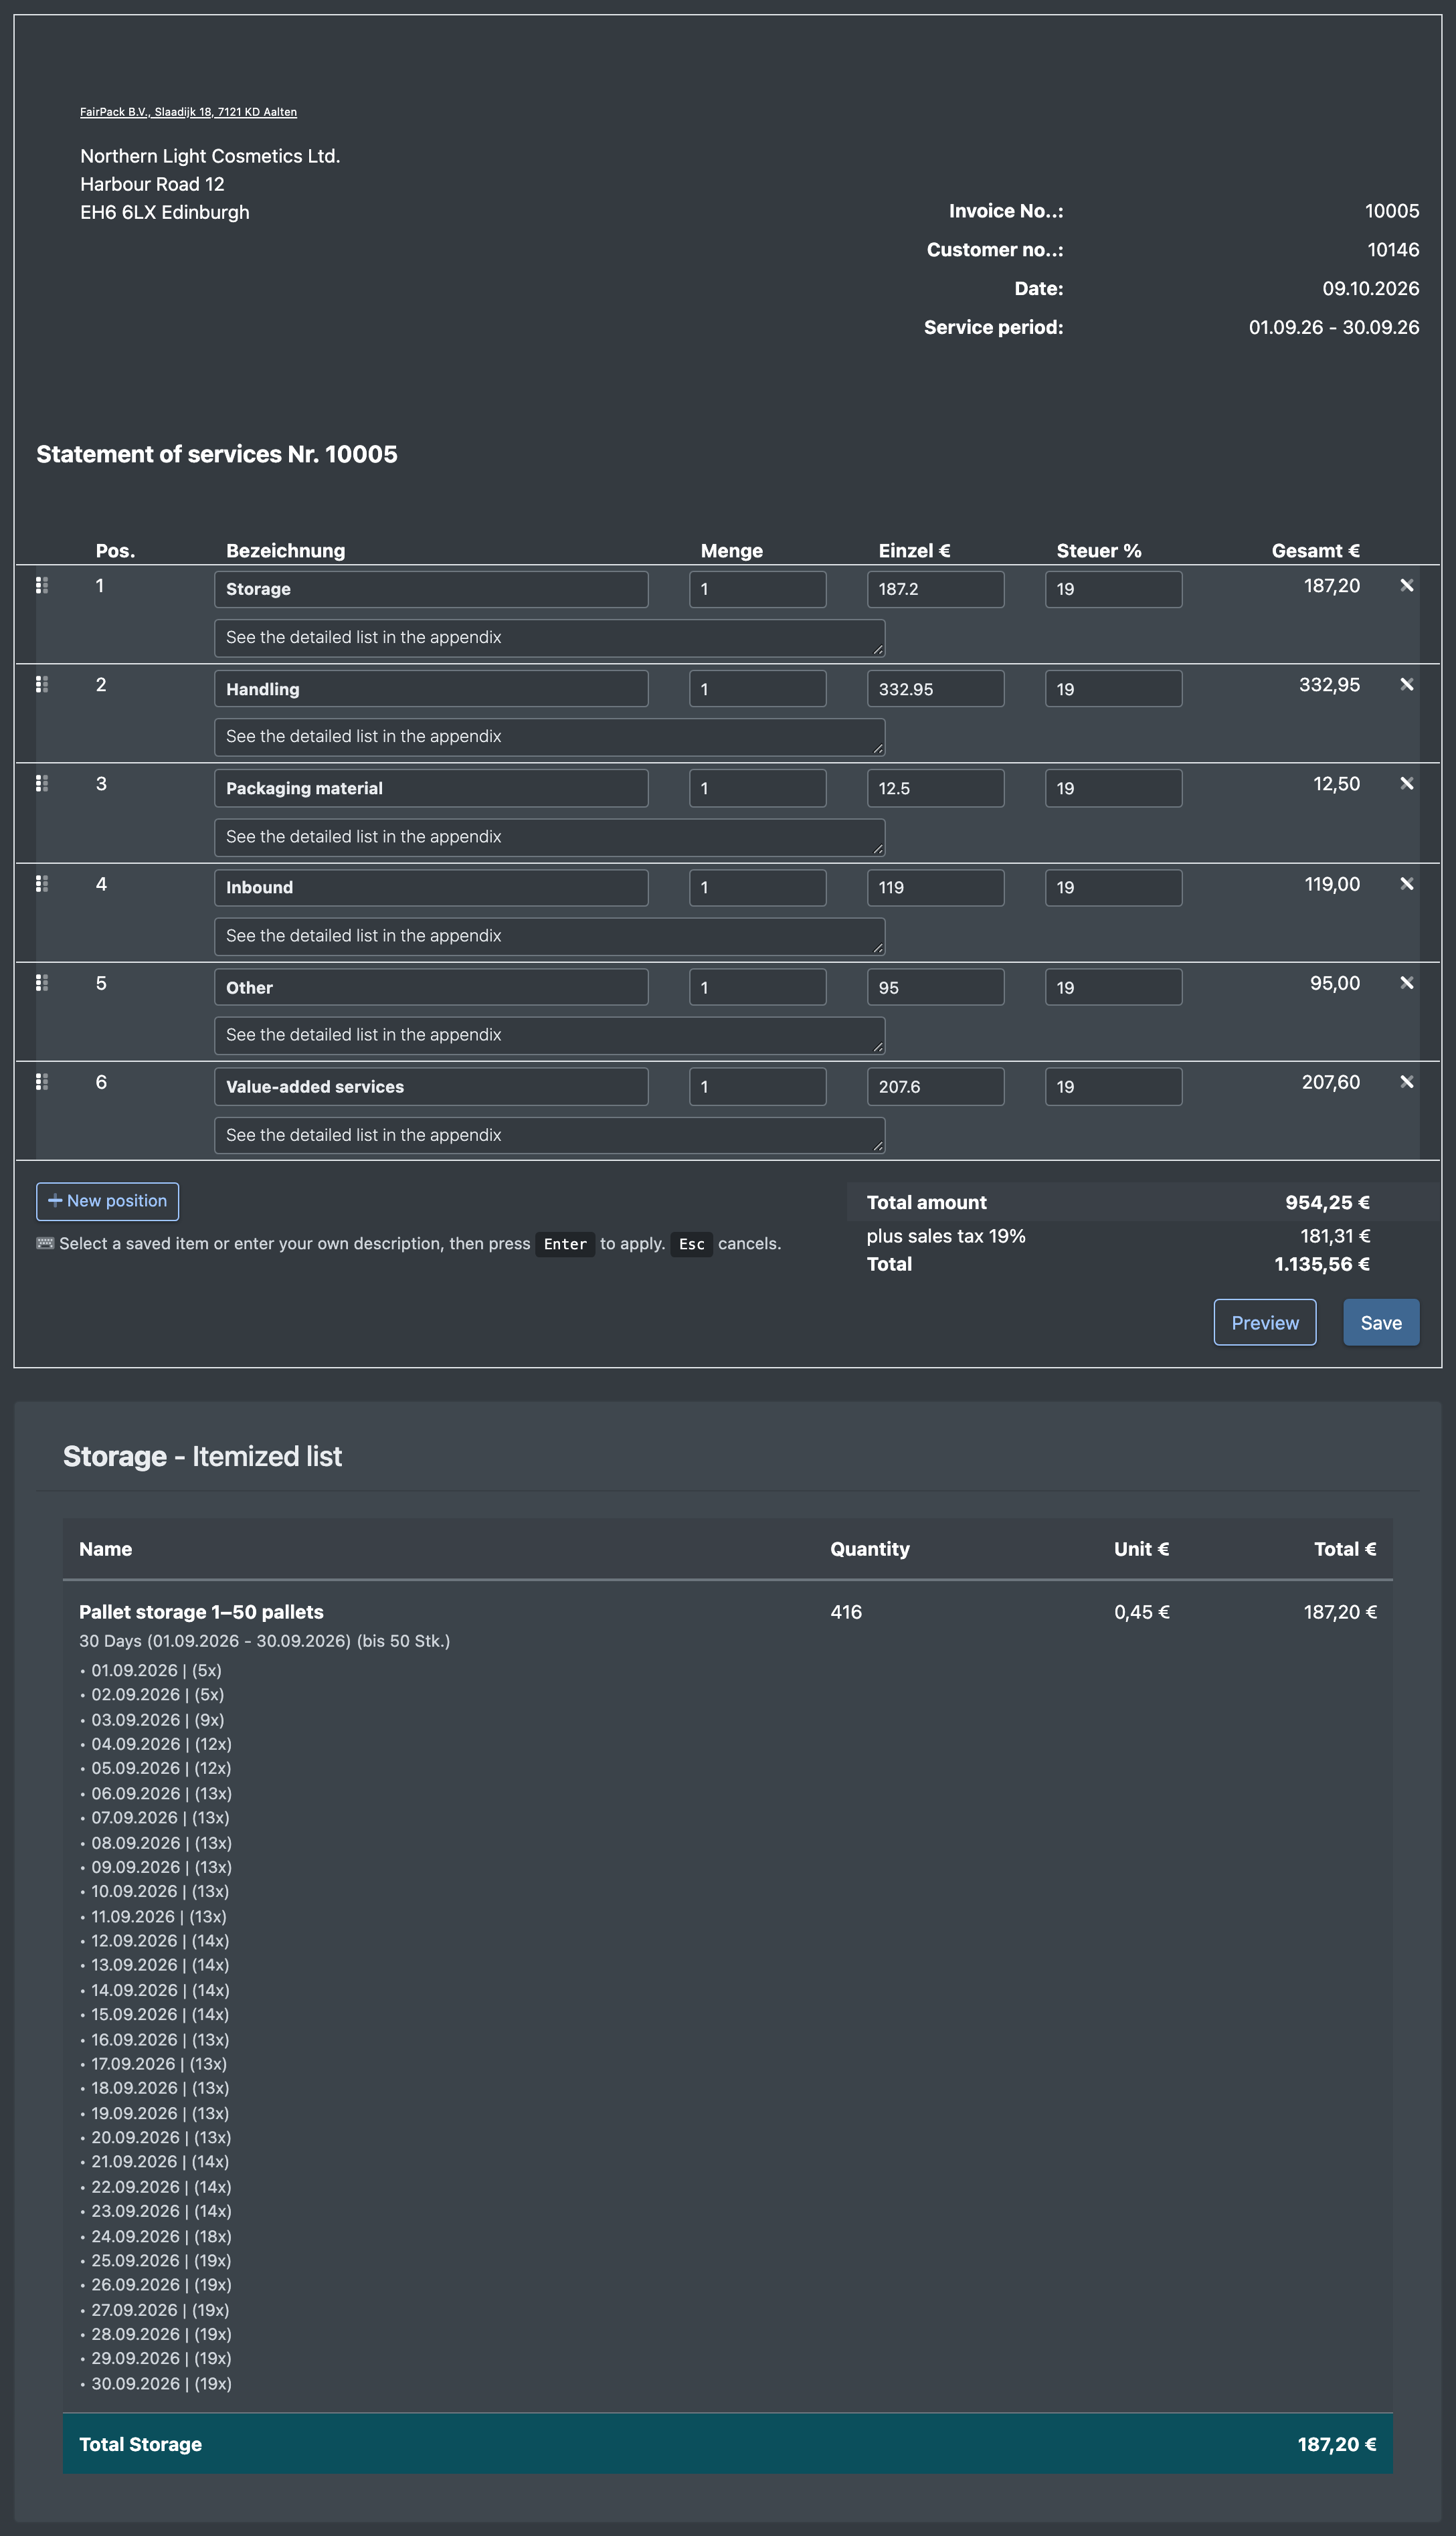Click the Inbound unit price 119 field
1456x2536 pixels.
935,887
